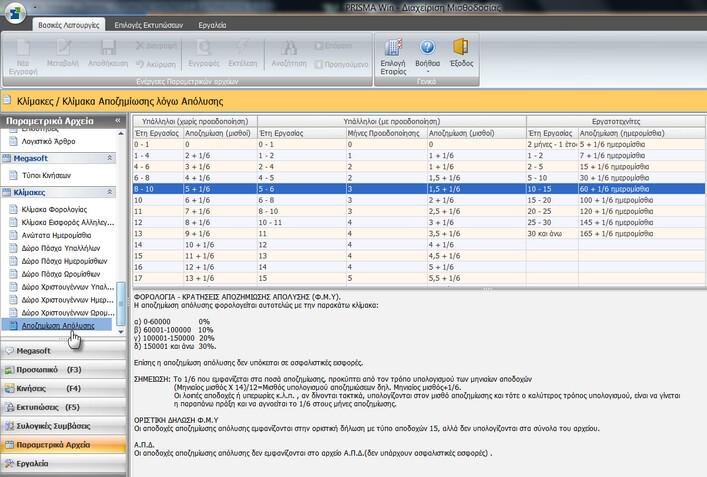Click the Μεταβολή edit icon
This screenshot has width=707, height=477.
point(63,48)
